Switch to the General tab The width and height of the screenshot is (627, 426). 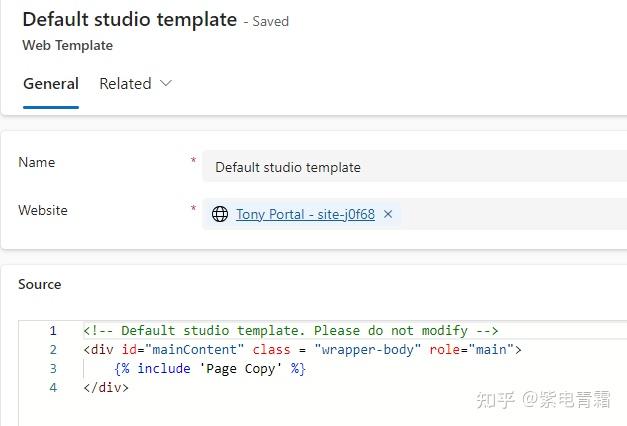(x=51, y=84)
